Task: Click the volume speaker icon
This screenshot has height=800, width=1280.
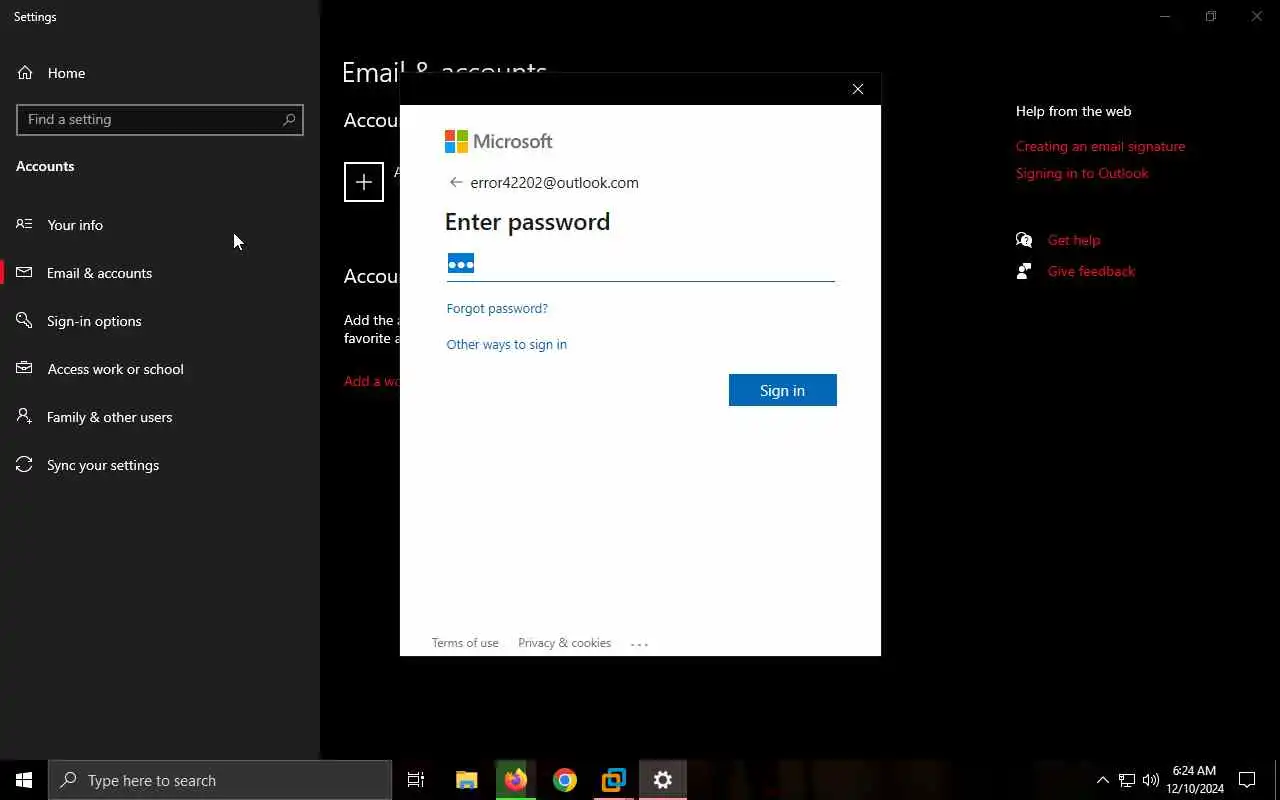Action: click(1151, 780)
